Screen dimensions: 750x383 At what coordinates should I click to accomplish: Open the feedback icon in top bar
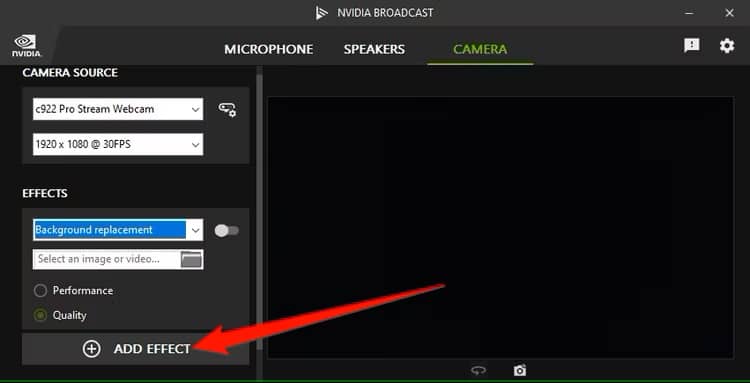[692, 45]
